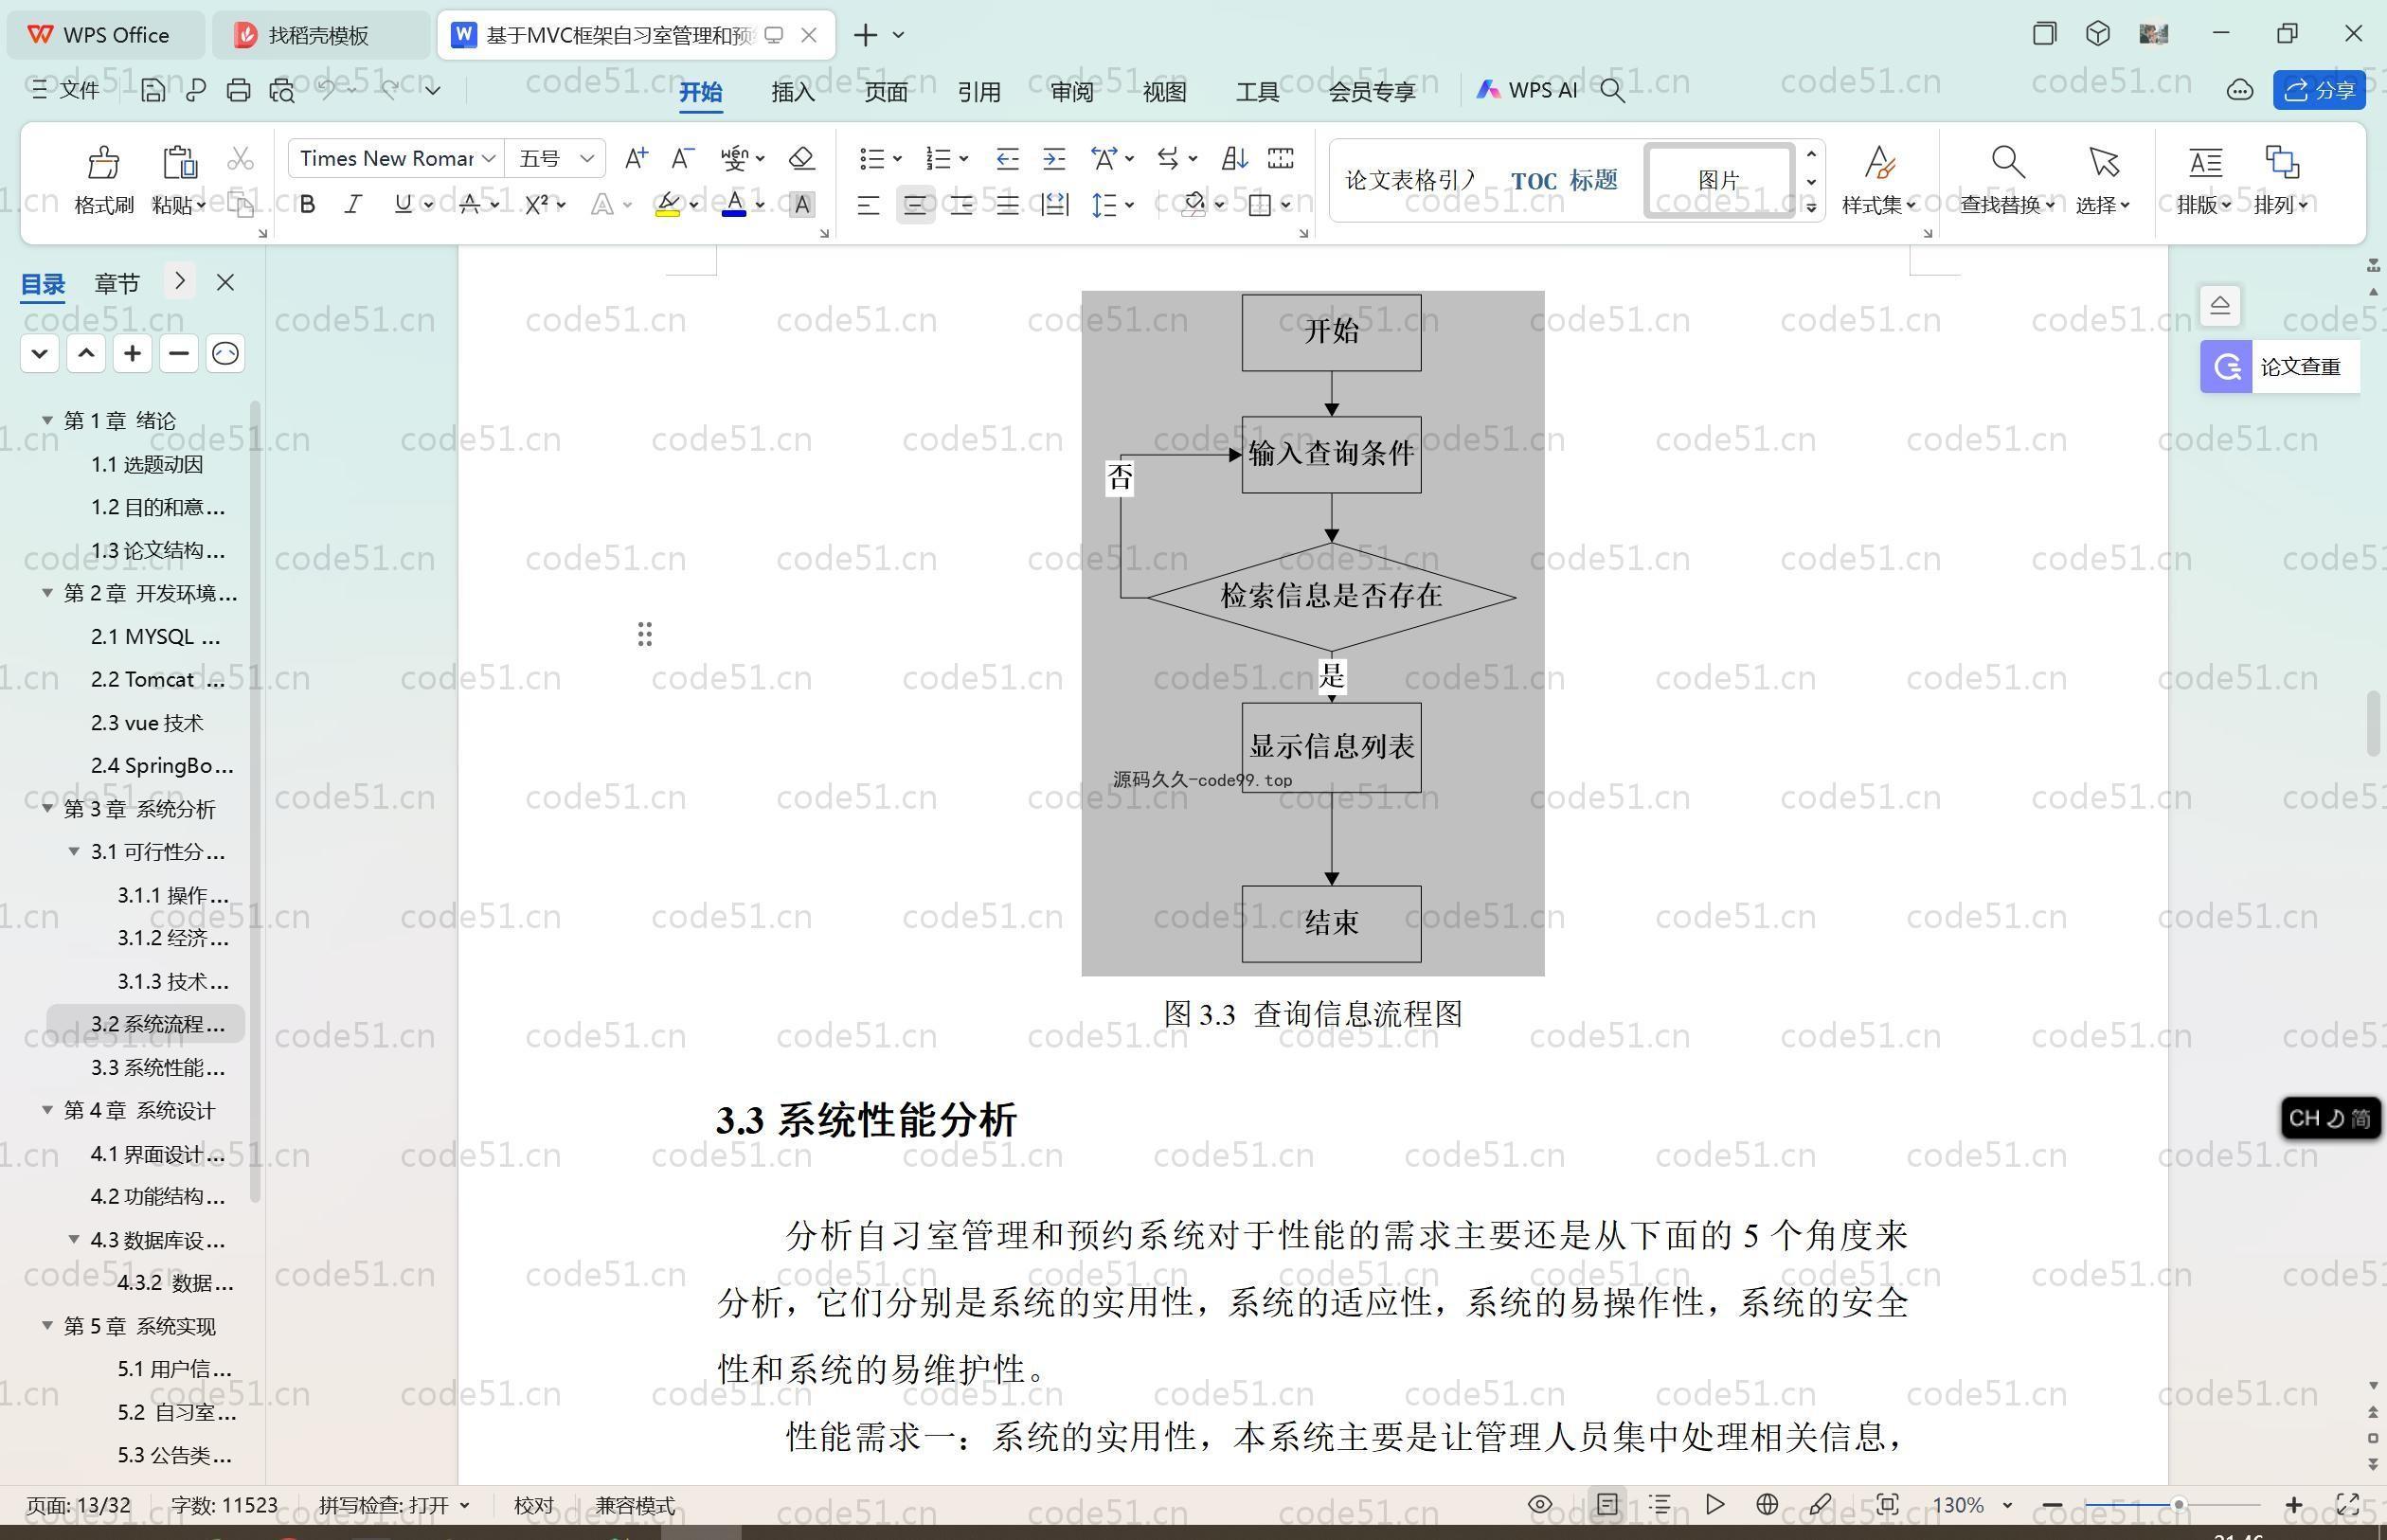Toggle character shading button
Screen dimensions: 2387x1540
coord(801,205)
